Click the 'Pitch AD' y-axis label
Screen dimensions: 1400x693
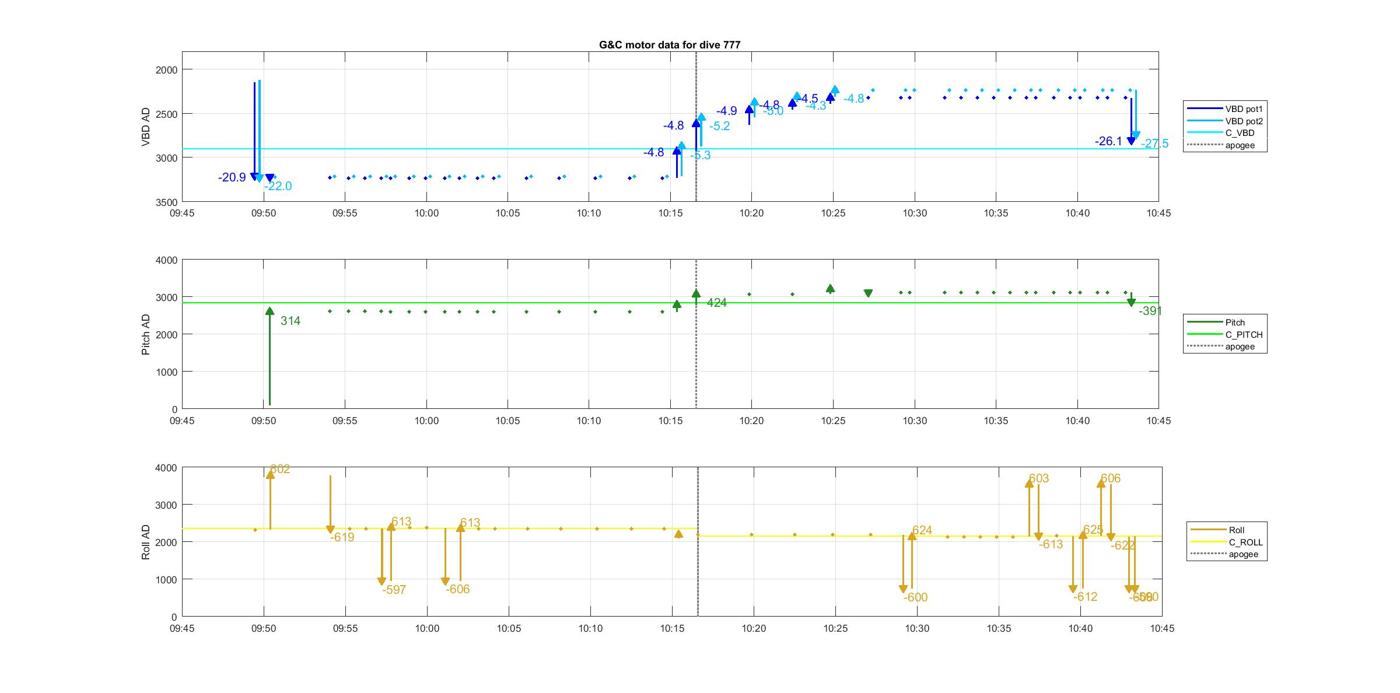tap(146, 335)
